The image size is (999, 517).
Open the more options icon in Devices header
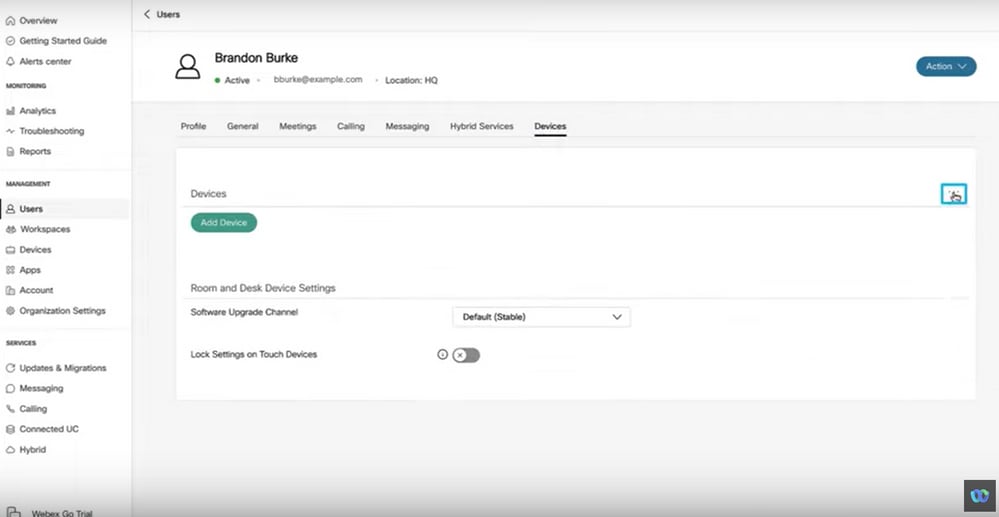953,194
